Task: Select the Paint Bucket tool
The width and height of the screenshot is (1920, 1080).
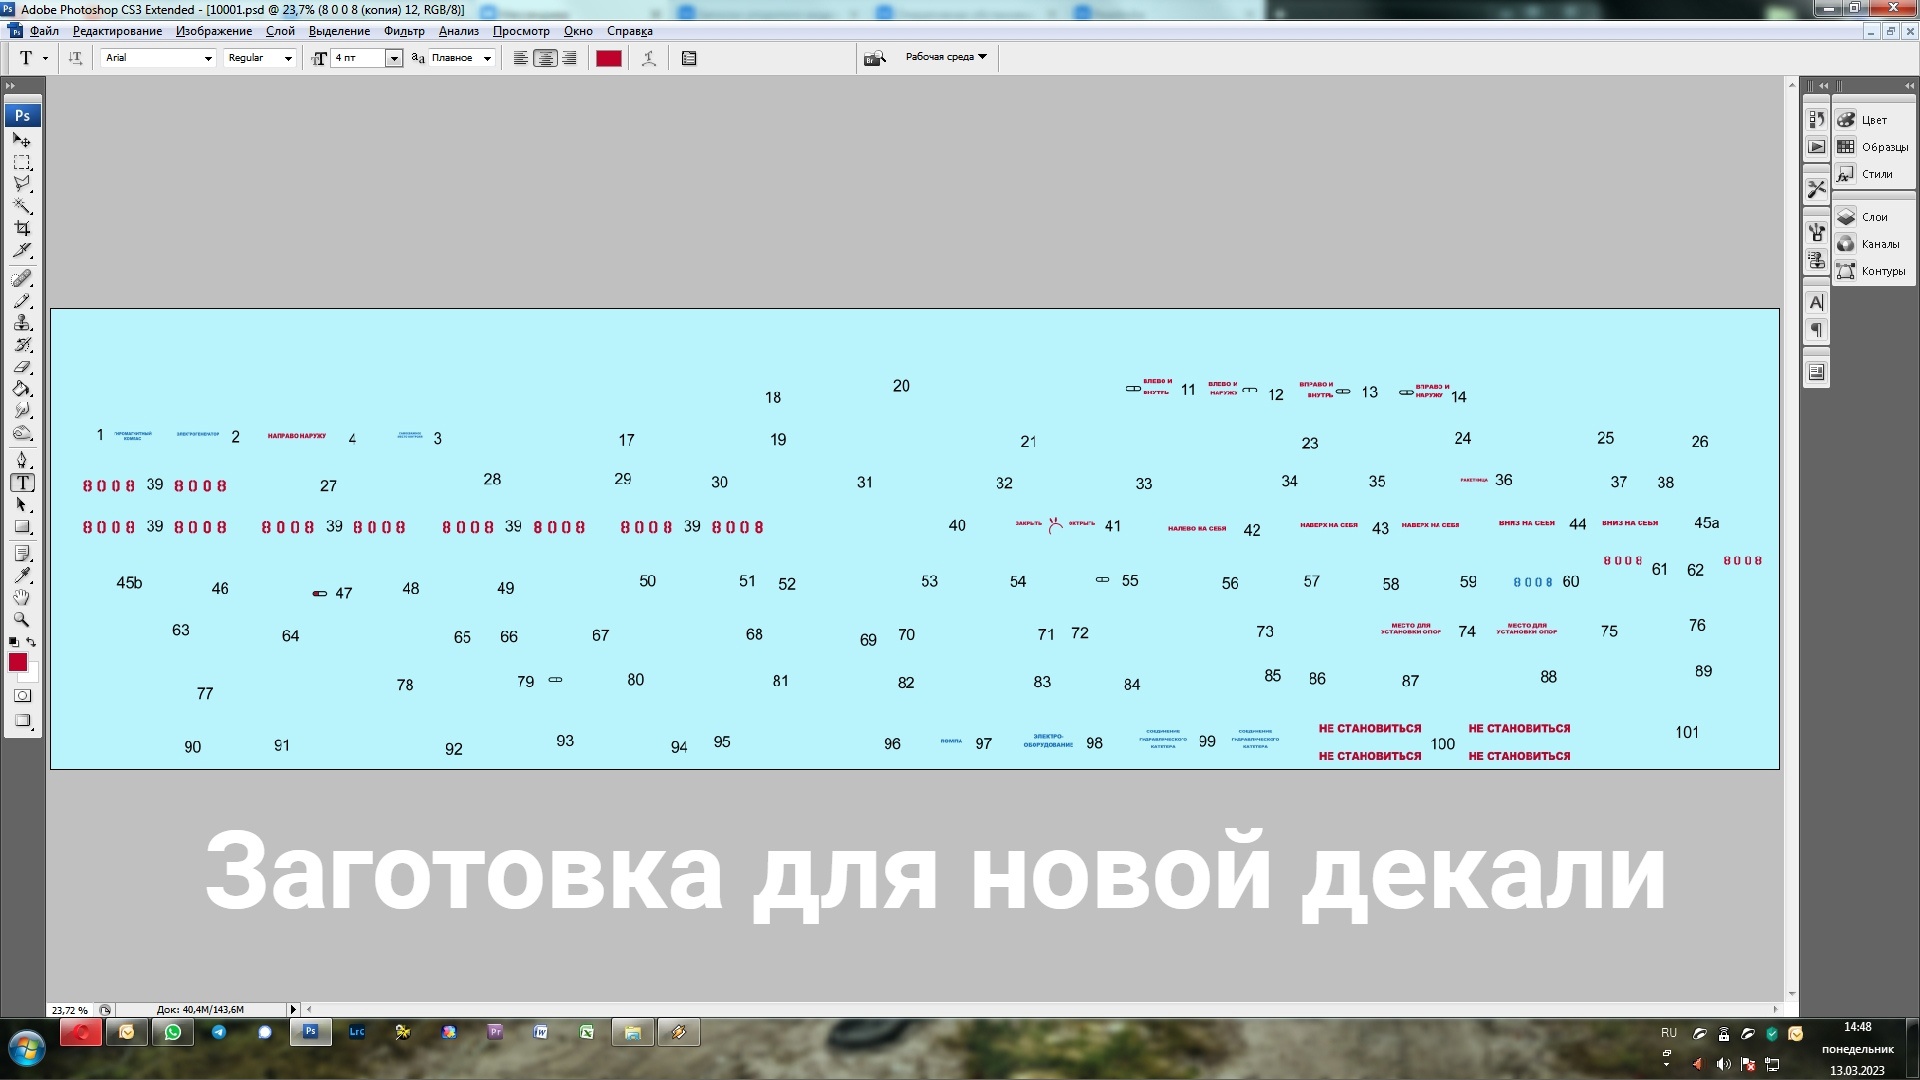Action: 22,389
